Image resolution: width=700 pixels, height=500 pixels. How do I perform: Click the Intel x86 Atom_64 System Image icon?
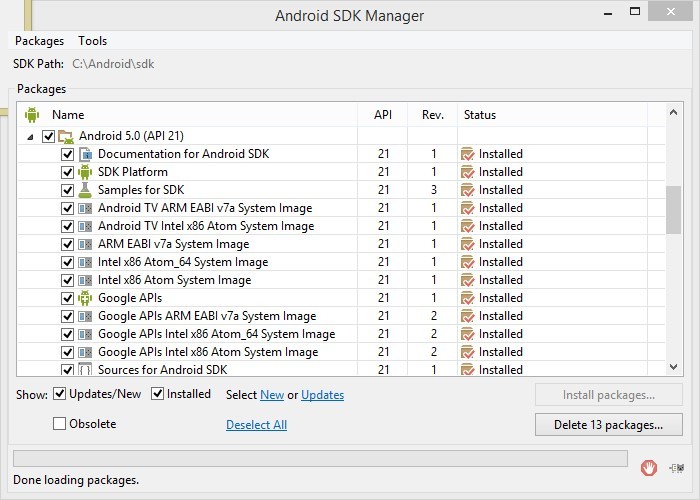pos(85,262)
